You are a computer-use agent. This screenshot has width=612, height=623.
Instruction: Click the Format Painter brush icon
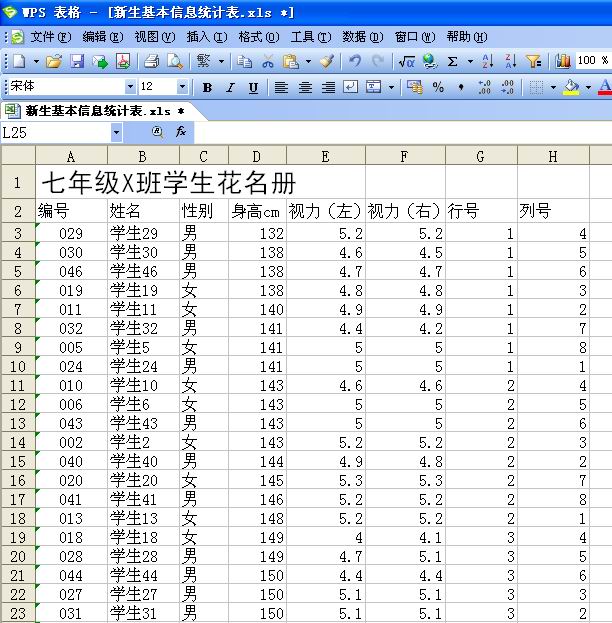[326, 62]
